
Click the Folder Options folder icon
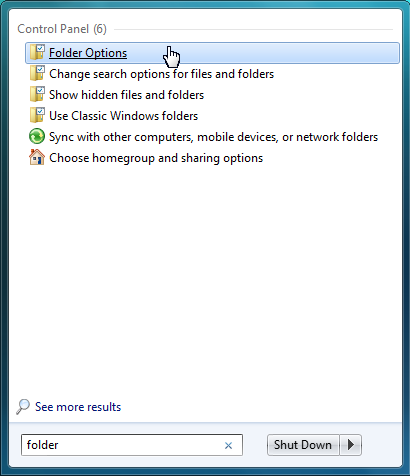tap(37, 53)
